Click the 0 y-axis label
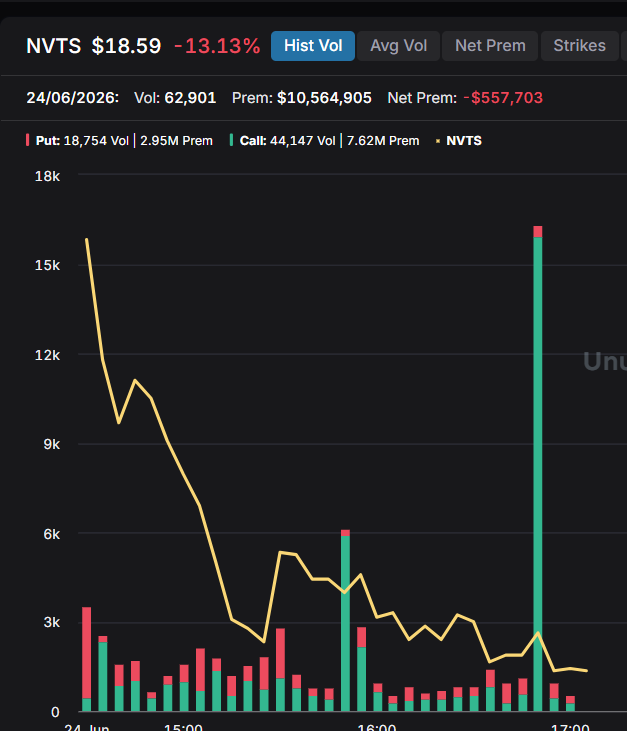The height and width of the screenshot is (731, 627). pyautogui.click(x=55, y=712)
